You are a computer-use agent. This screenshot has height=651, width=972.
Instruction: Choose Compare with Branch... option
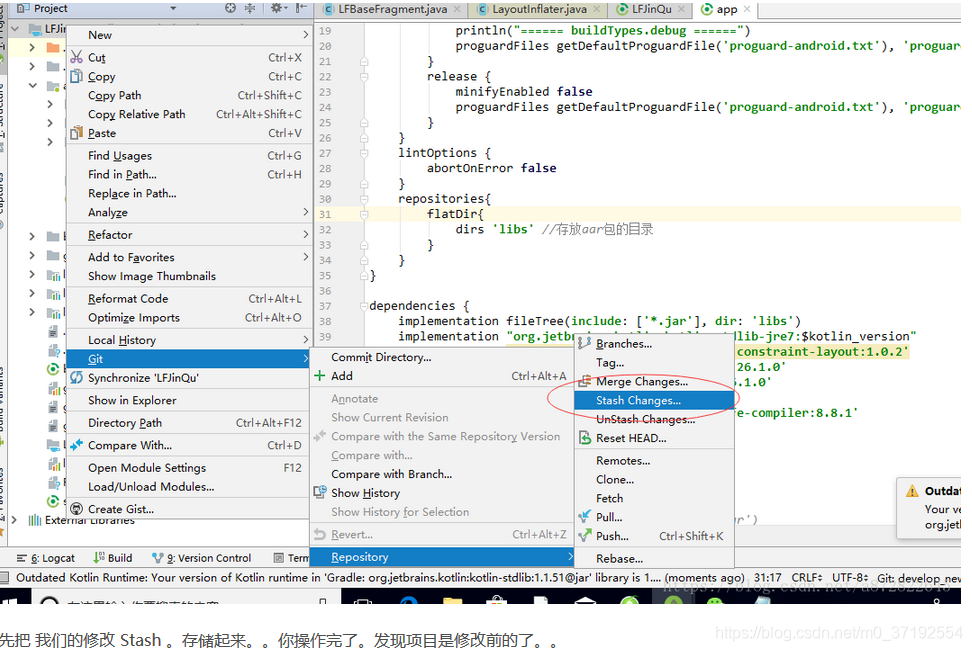point(441,474)
